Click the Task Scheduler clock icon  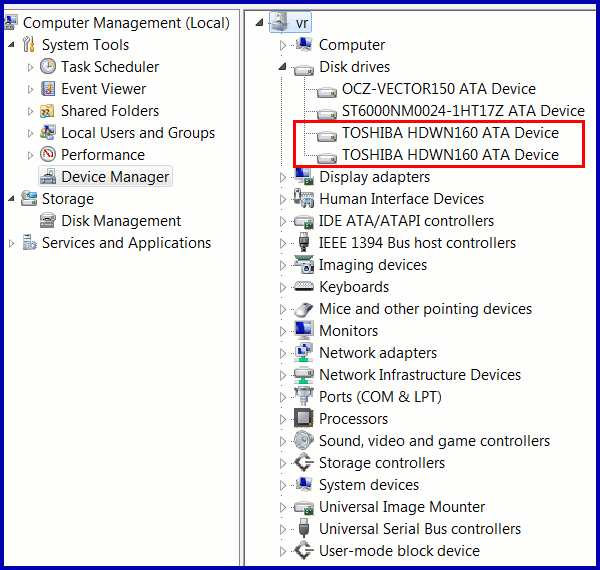pos(47,67)
